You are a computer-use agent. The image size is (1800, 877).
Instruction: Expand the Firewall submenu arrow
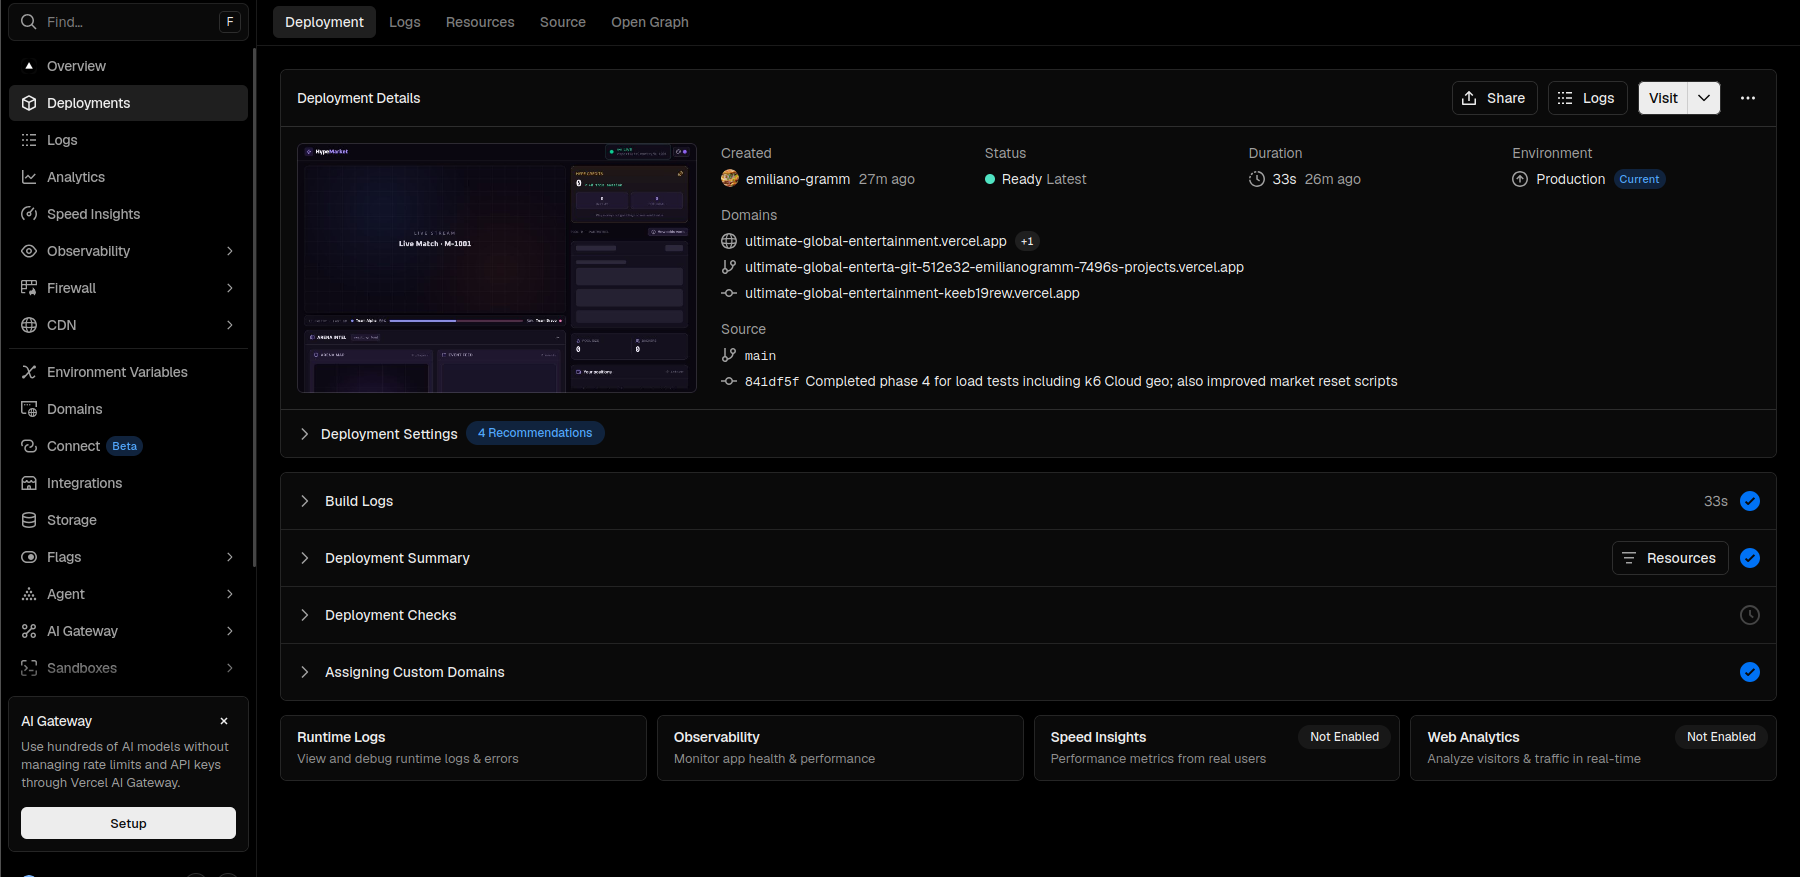(x=230, y=288)
